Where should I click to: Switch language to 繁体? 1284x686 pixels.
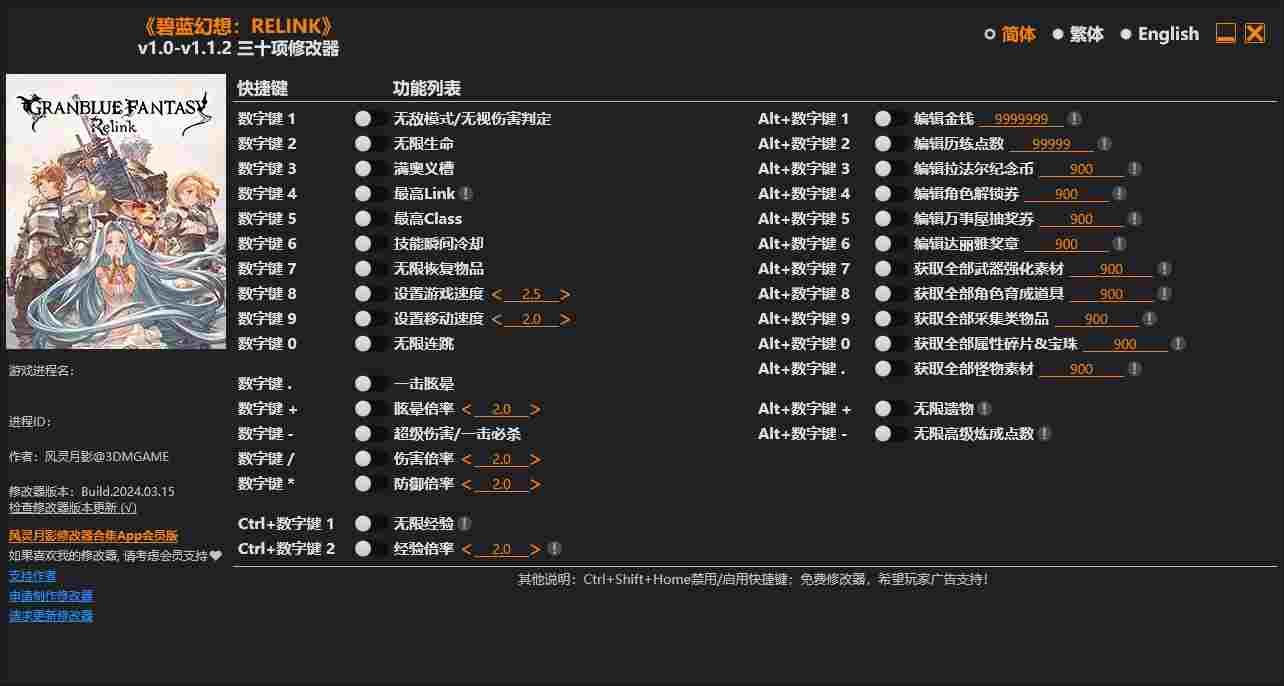point(1078,34)
